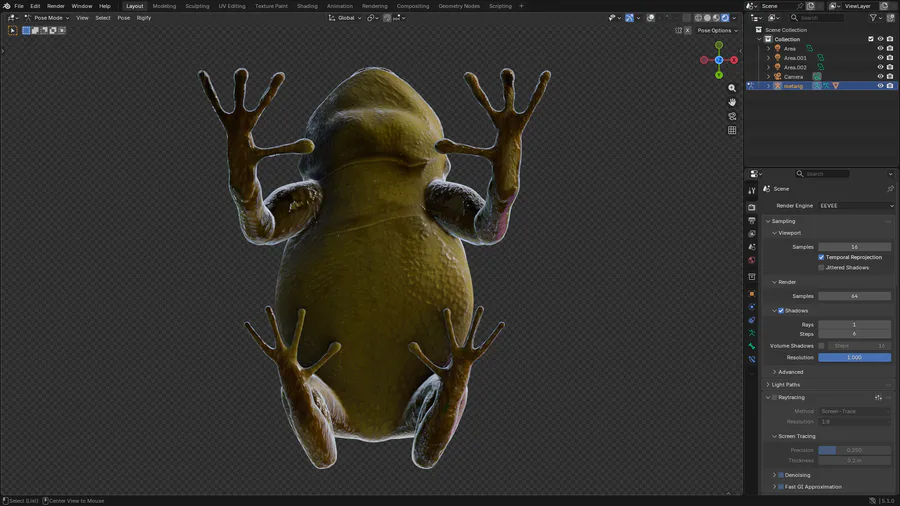The height and width of the screenshot is (506, 900).
Task: Switch to orthographic grid view icon
Action: 732,130
